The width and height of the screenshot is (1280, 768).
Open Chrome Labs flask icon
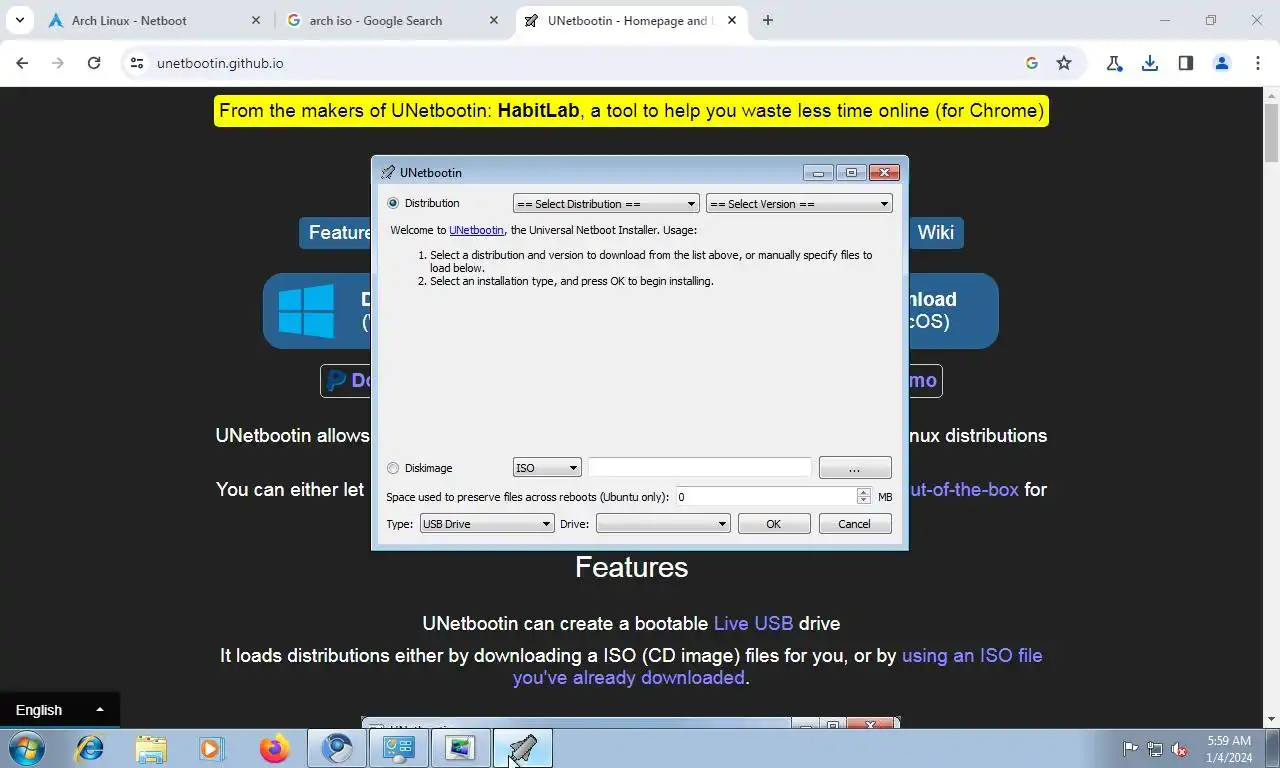(1114, 63)
